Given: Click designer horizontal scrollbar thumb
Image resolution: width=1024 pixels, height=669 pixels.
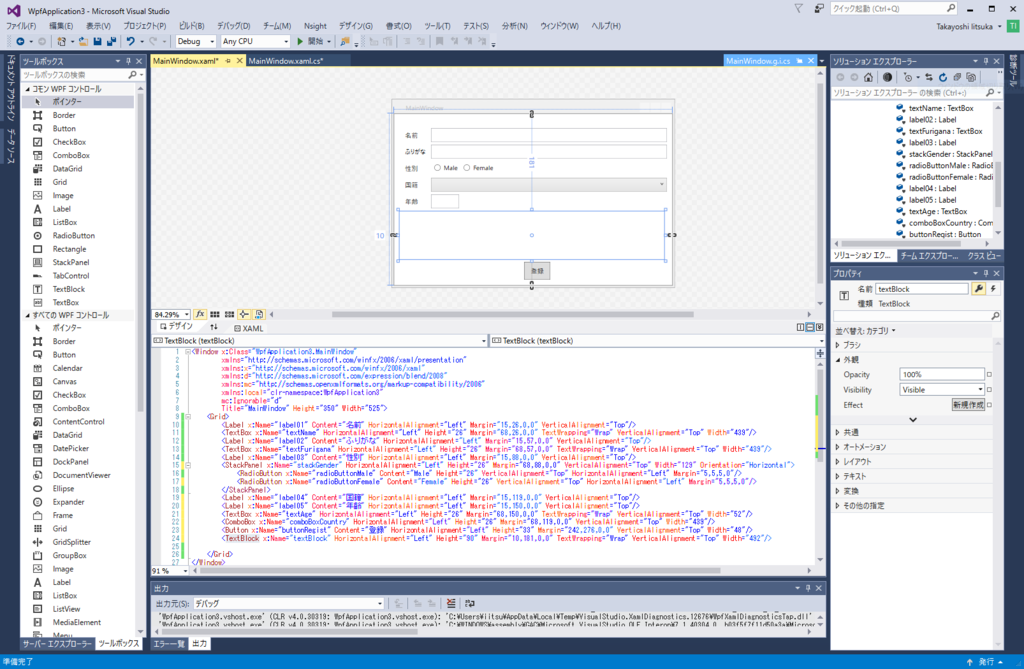Looking at the screenshot, I should tap(513, 314).
